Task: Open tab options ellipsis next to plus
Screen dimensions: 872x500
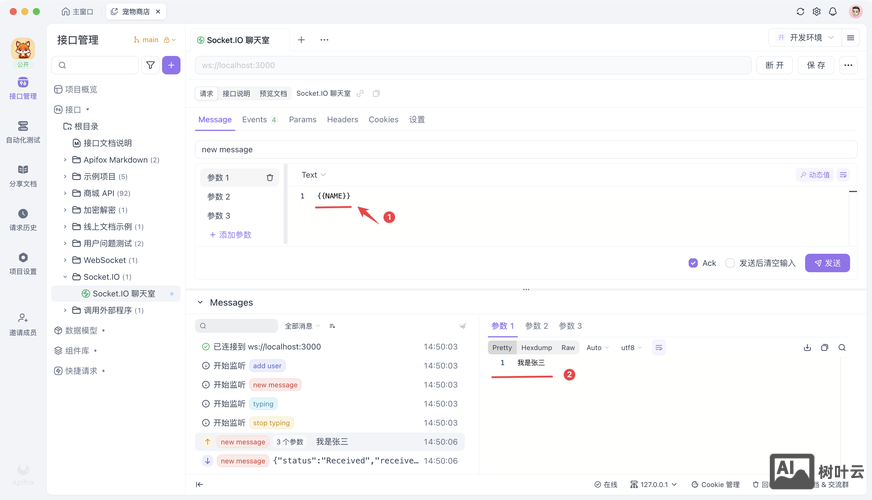Action: [324, 39]
